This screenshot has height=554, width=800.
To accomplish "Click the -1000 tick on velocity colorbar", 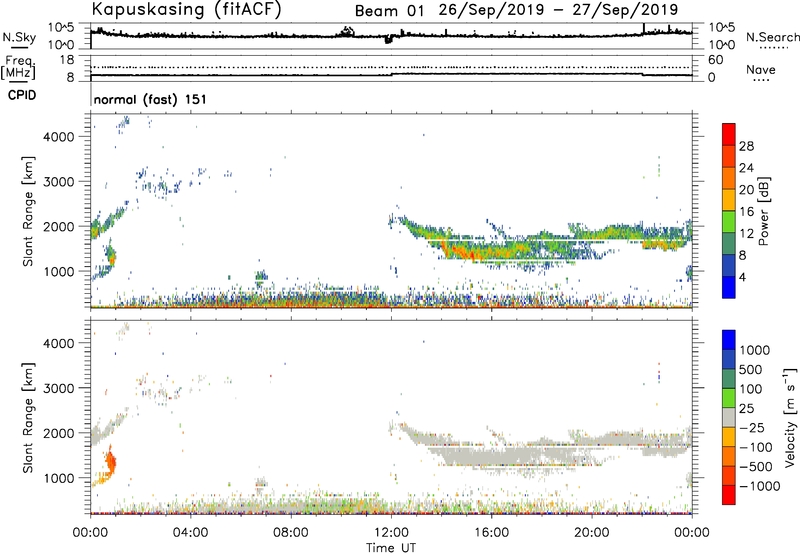I will 759,486.
